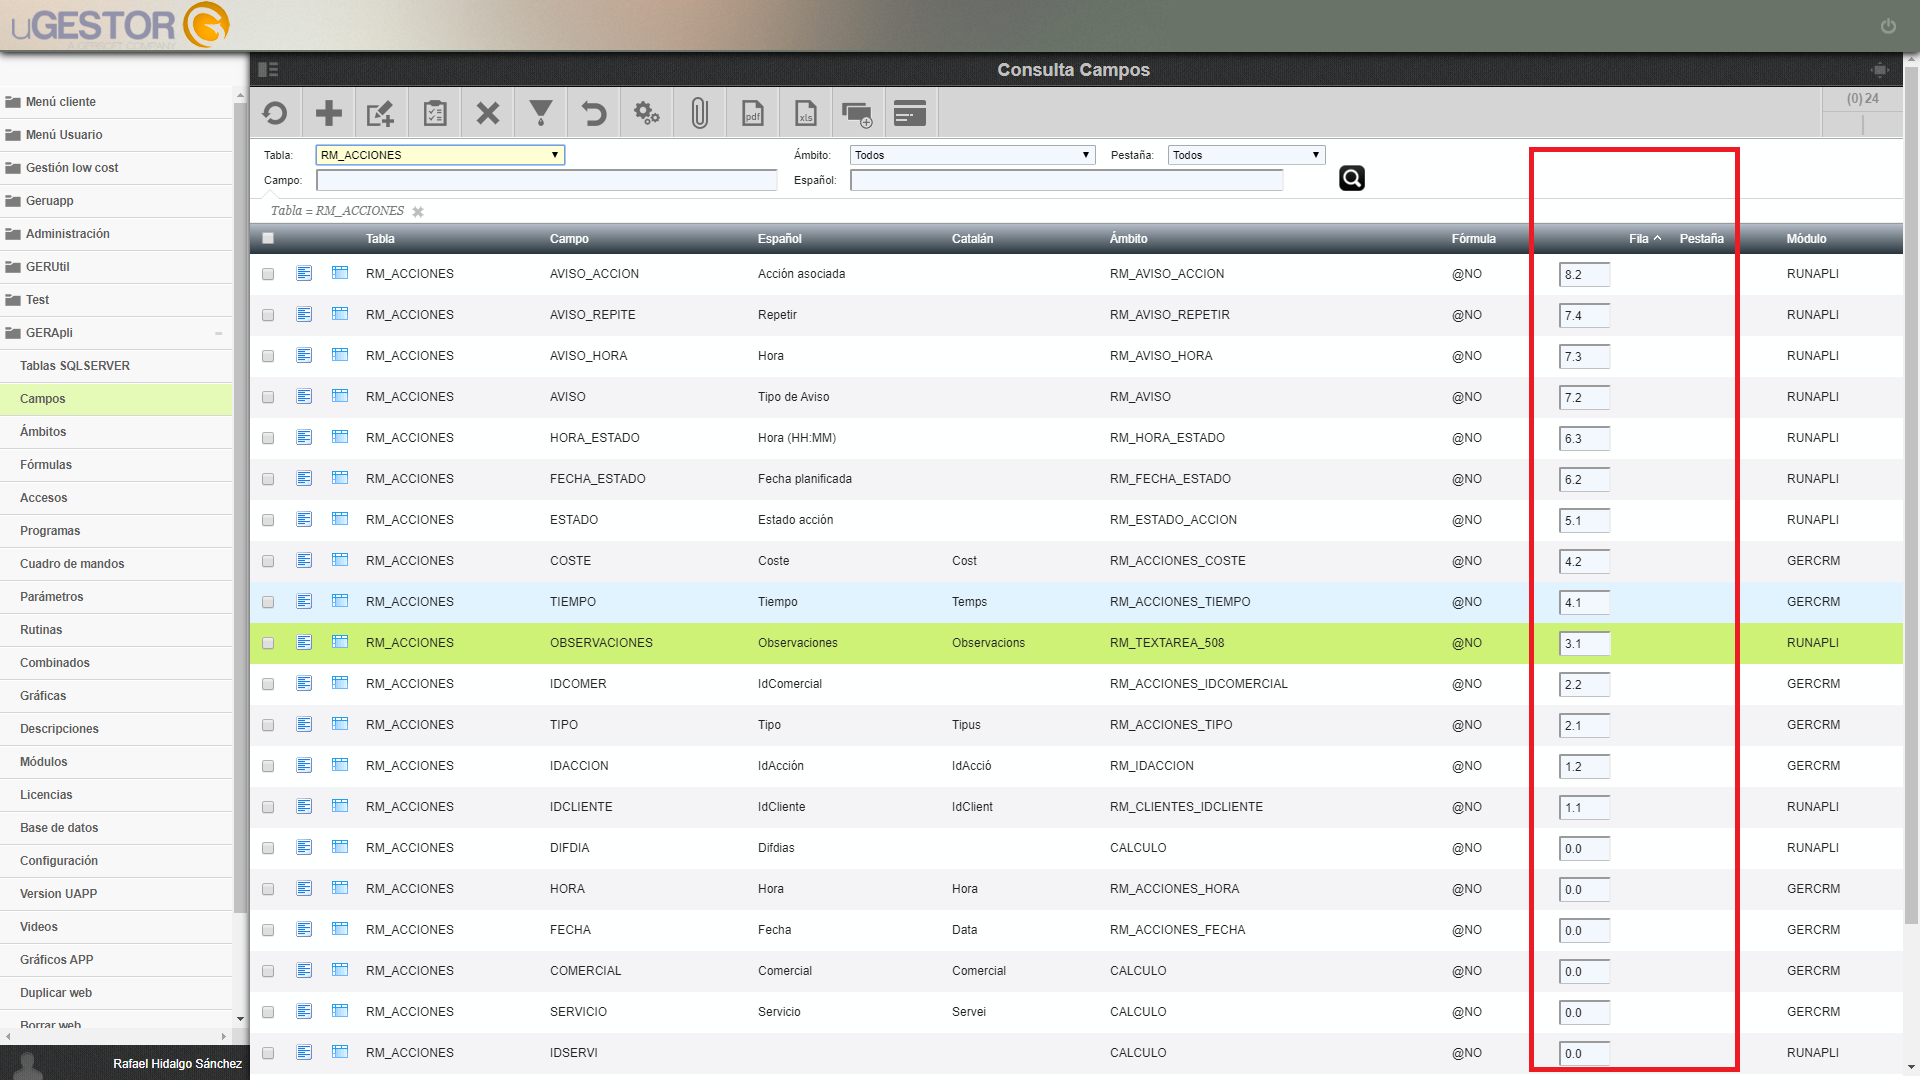Toggle the select-all header checkbox
Viewport: 1920px width, 1080px height.
[x=268, y=238]
